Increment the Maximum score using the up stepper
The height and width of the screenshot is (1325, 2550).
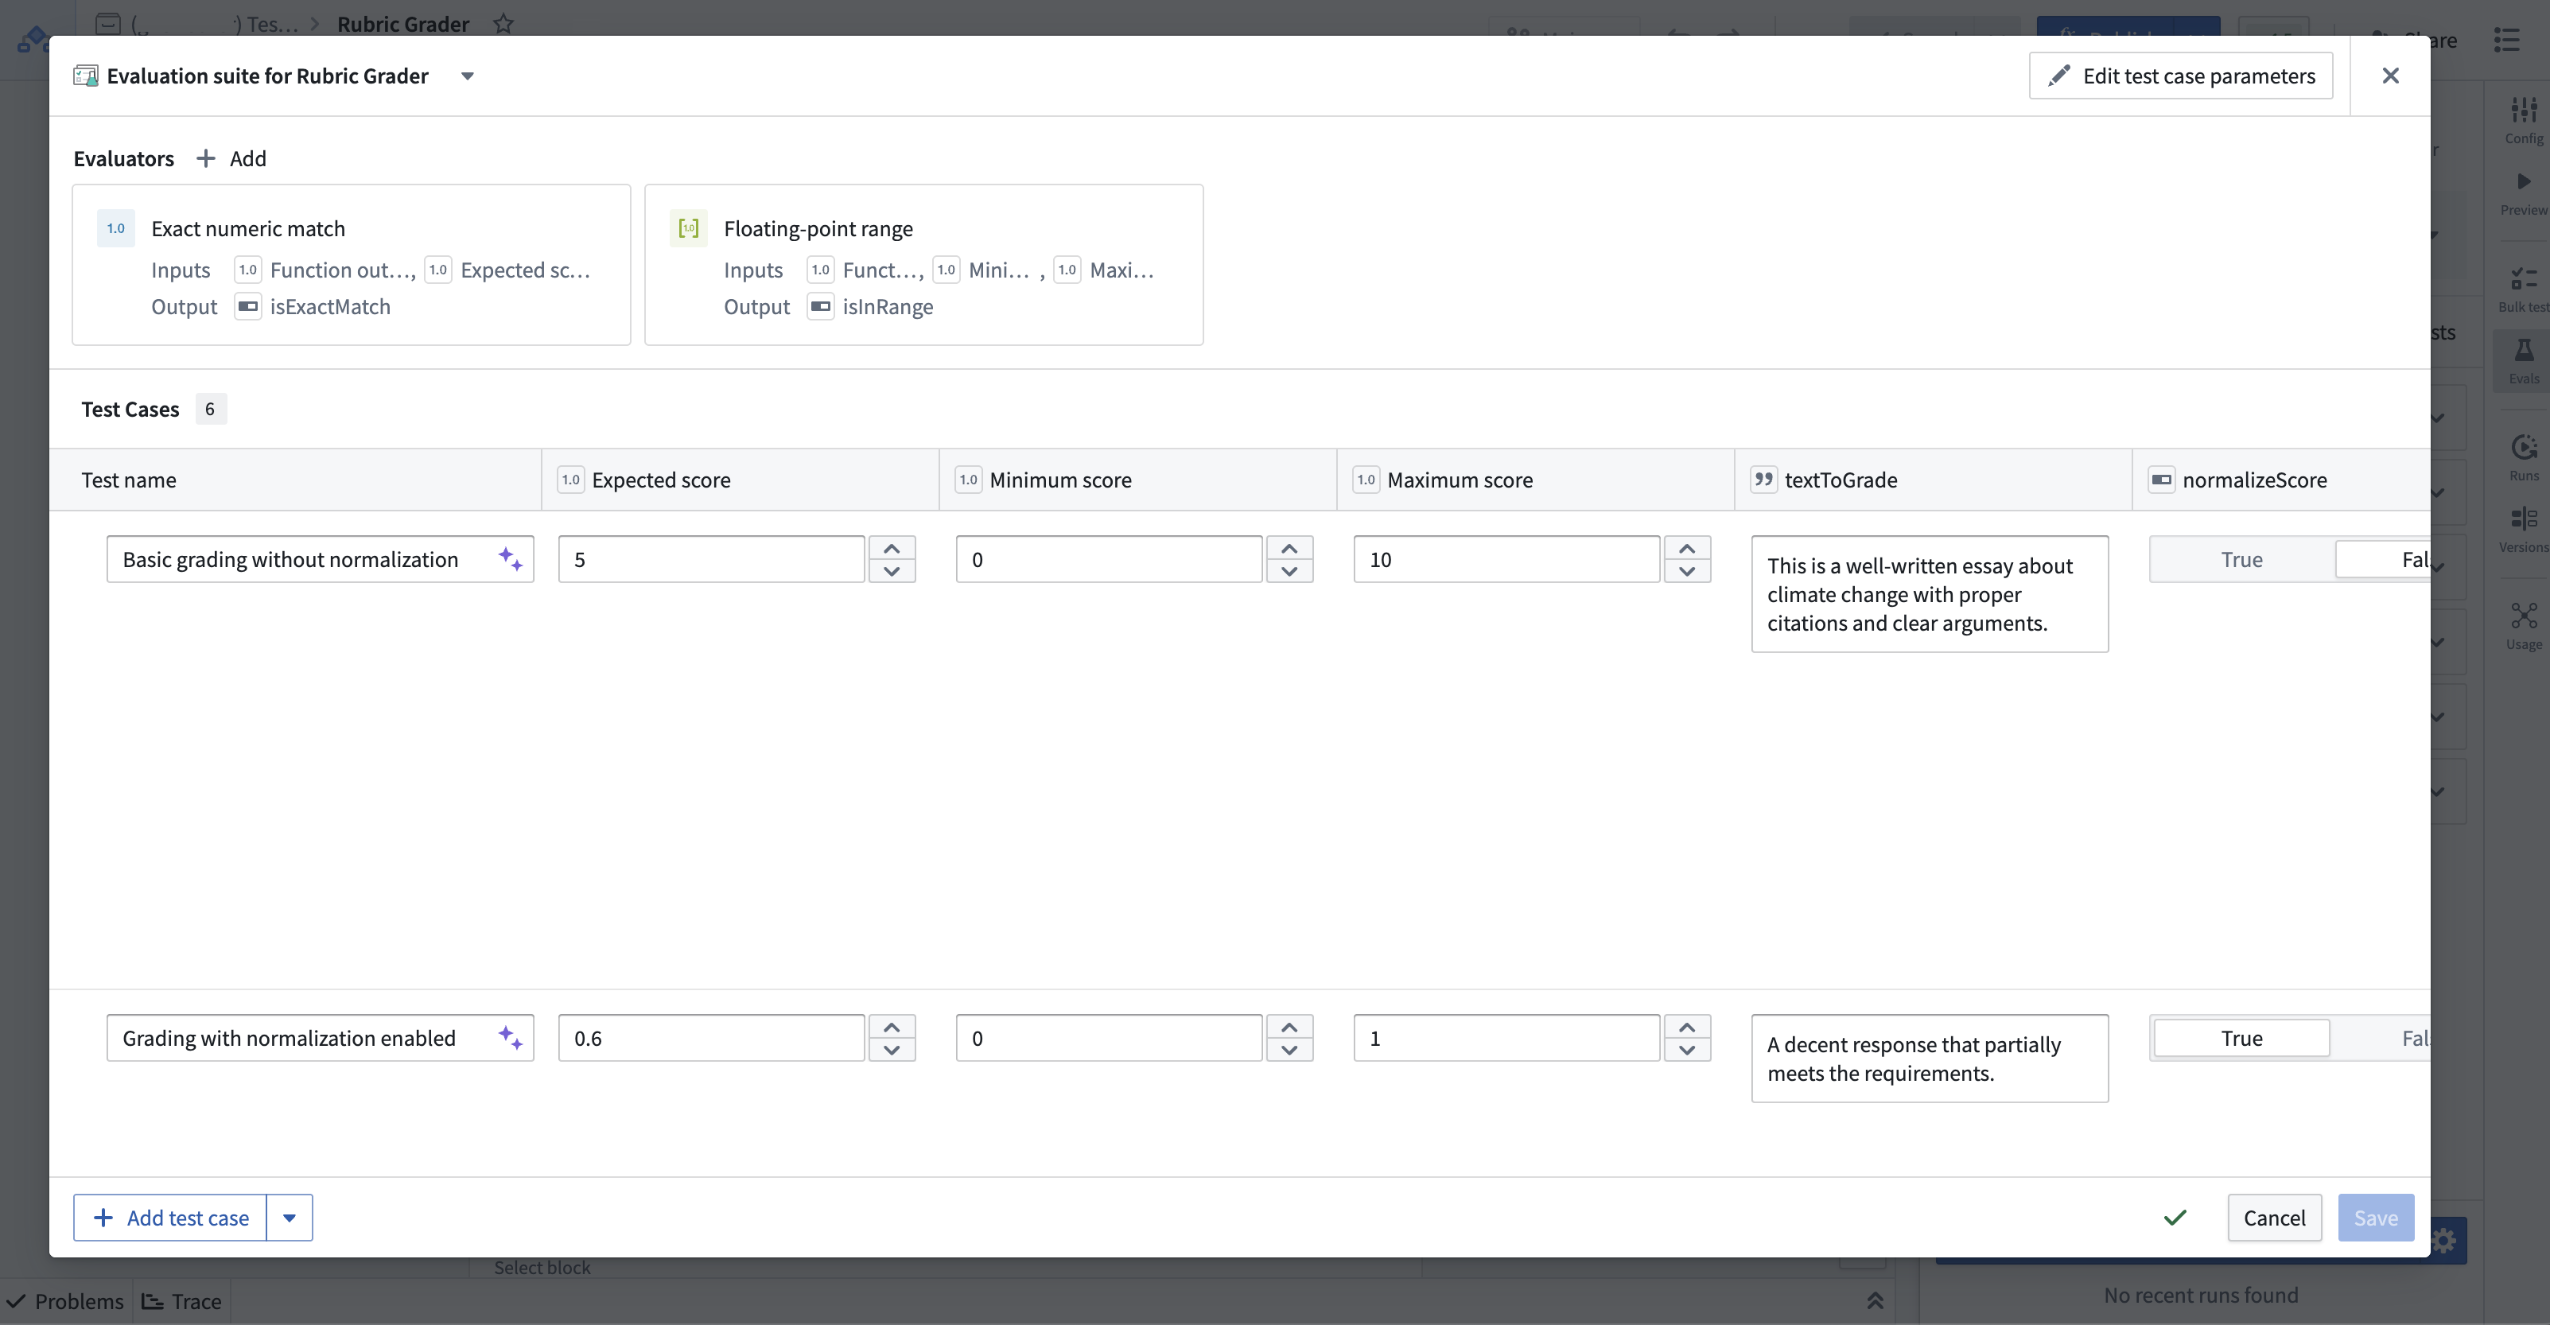click(1688, 549)
